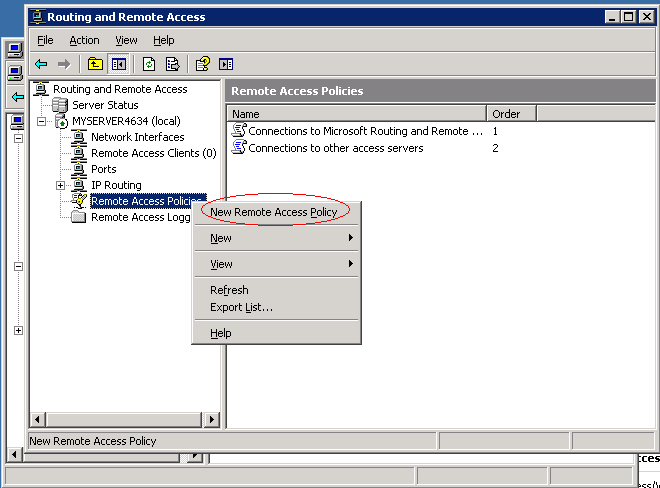This screenshot has height=488, width=660.
Task: Click the Forward arrow toolbar icon
Action: [x=64, y=64]
